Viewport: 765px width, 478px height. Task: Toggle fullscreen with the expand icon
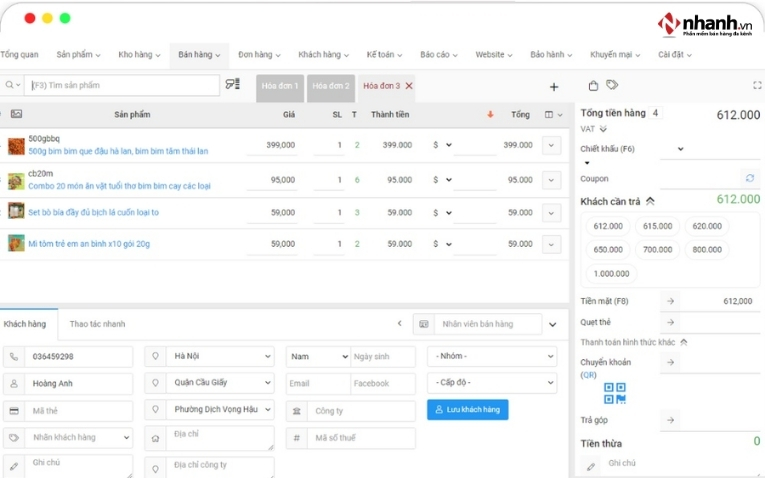(x=757, y=85)
